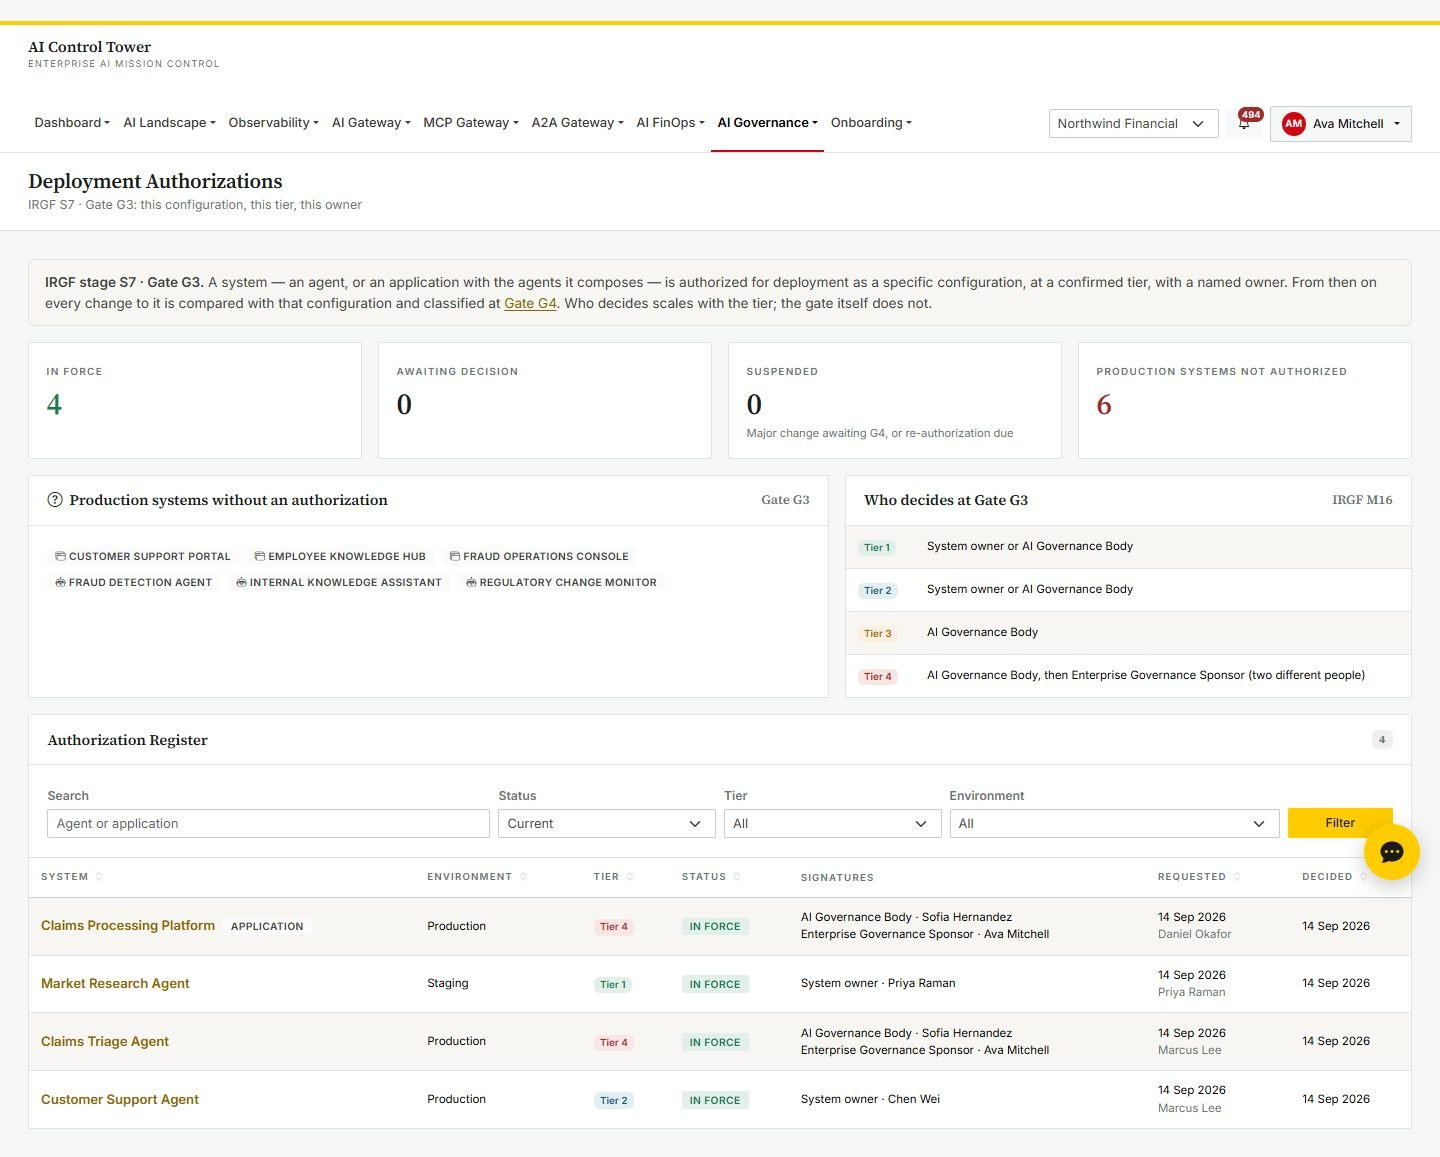This screenshot has width=1440, height=1157.
Task: Click the AI Control Tower logo title
Action: tap(90, 47)
